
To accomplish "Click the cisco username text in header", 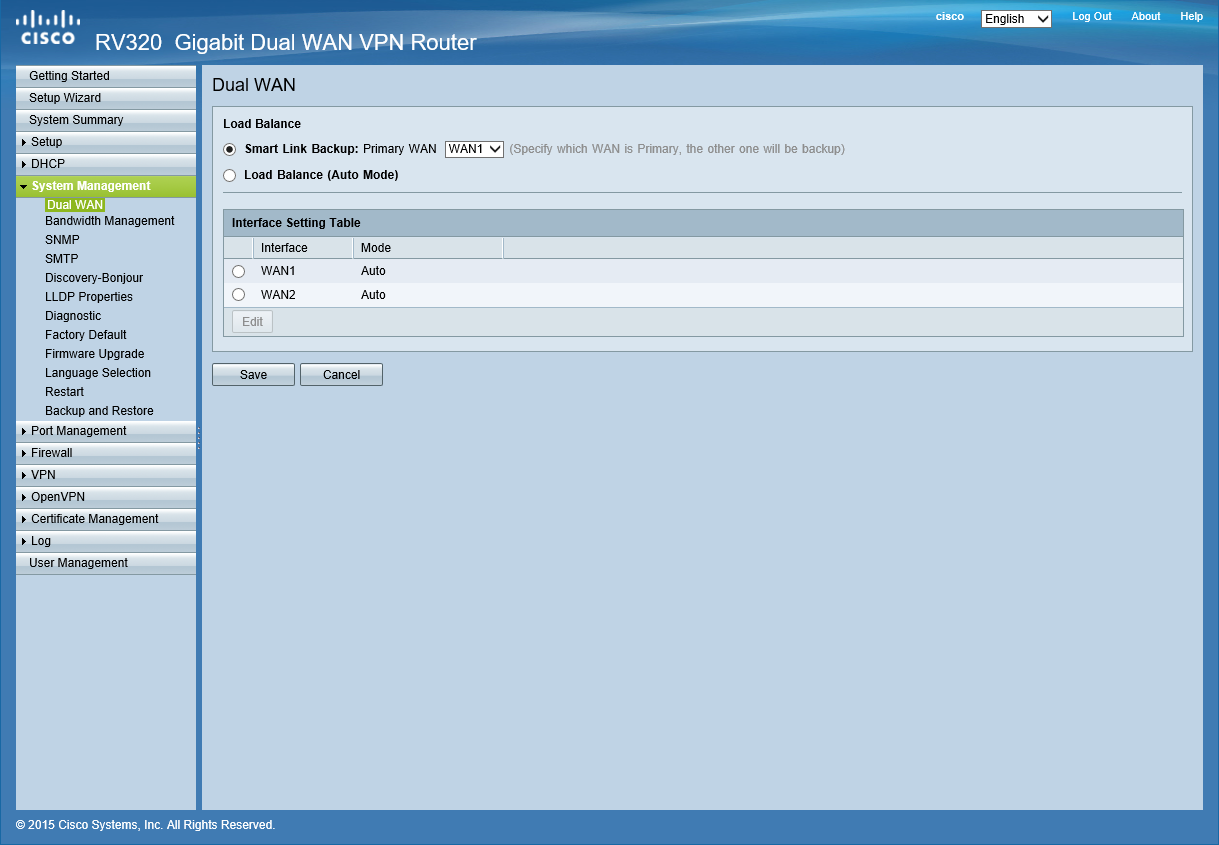I will tap(950, 17).
